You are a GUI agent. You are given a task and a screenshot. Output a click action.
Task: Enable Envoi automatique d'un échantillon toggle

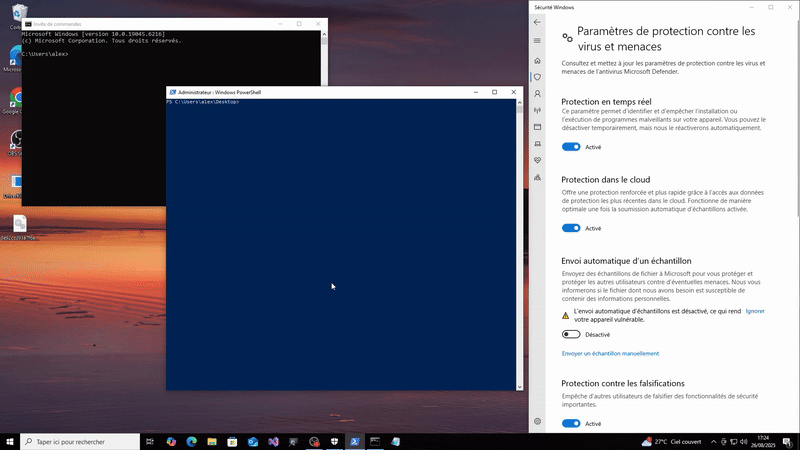571,335
